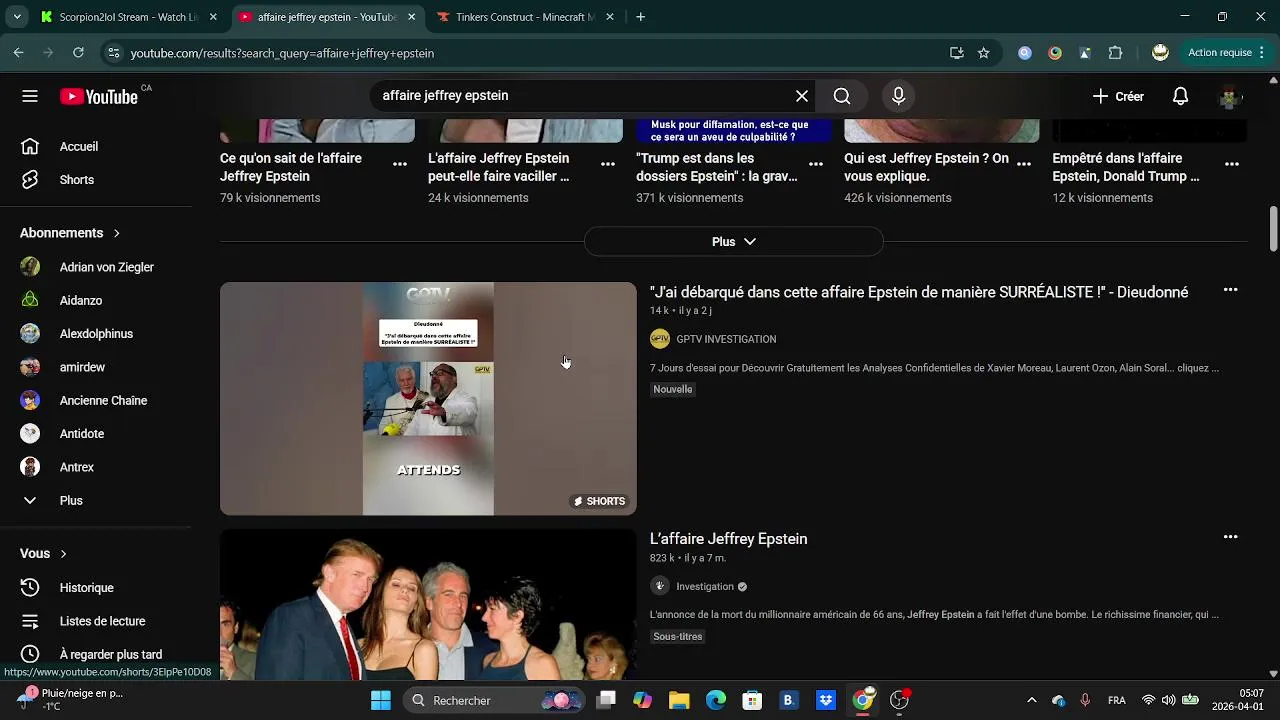Close the Scorpion2lol Stream tab
The height and width of the screenshot is (720, 1280).
pyautogui.click(x=213, y=17)
